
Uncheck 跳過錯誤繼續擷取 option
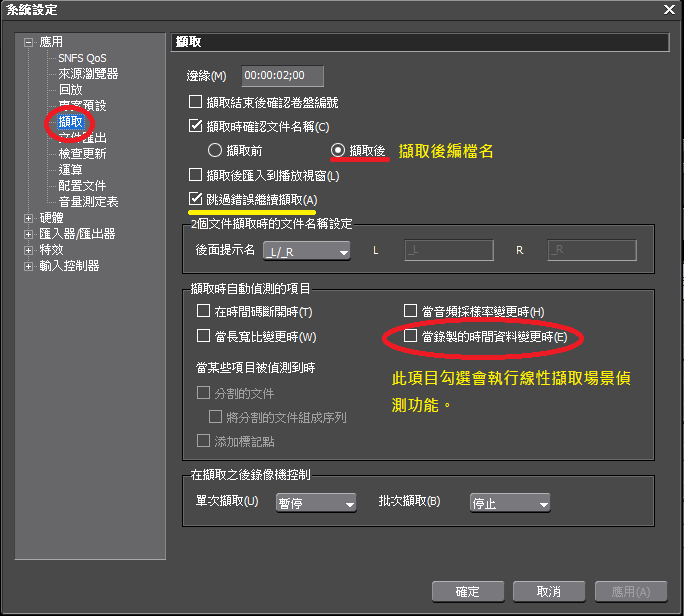[x=196, y=200]
